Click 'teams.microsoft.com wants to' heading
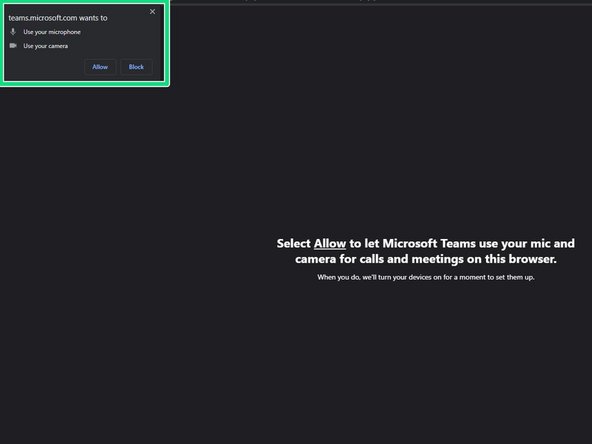592x444 pixels. tap(58, 18)
